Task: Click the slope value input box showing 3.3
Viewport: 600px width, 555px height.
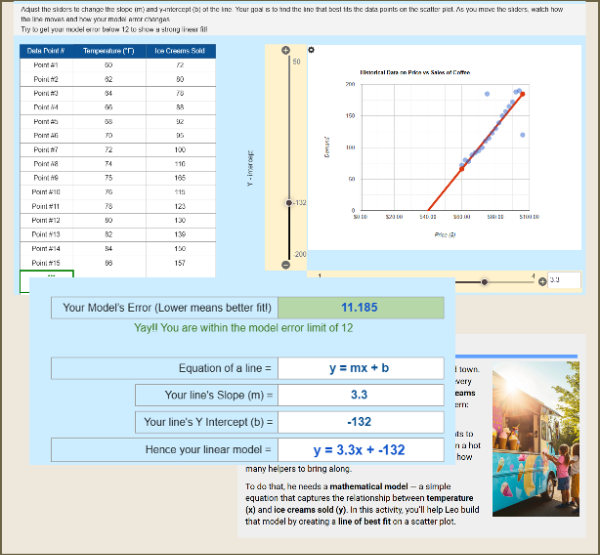Action: click(564, 280)
